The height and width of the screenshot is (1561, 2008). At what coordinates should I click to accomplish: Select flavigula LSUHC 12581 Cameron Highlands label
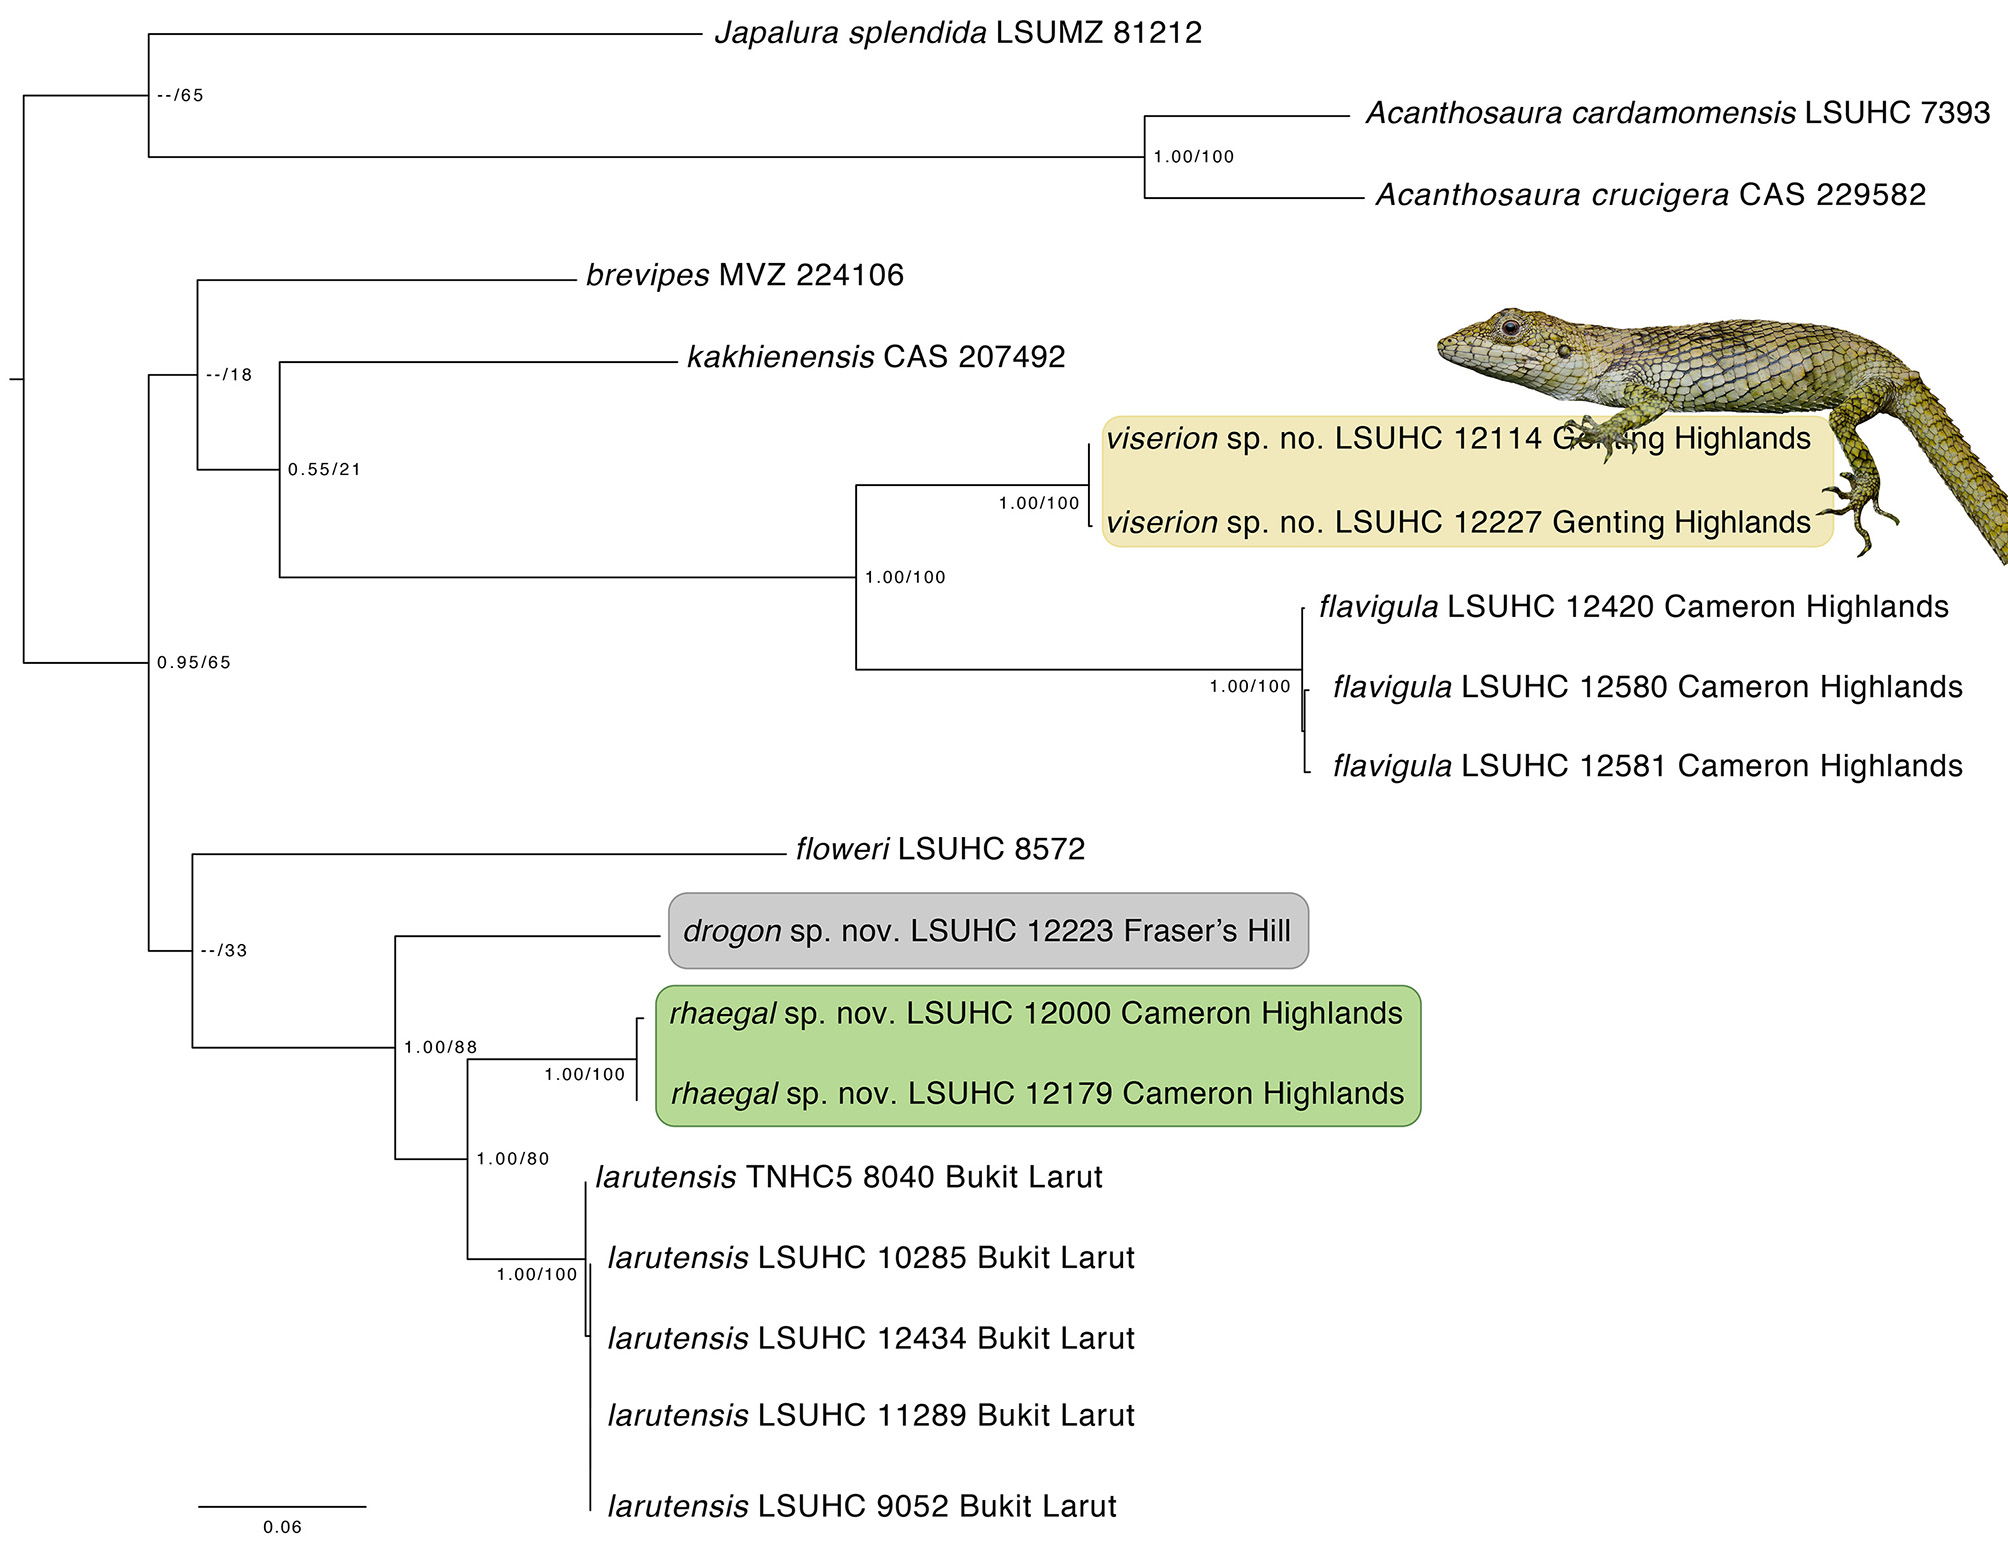pyautogui.click(x=1648, y=766)
